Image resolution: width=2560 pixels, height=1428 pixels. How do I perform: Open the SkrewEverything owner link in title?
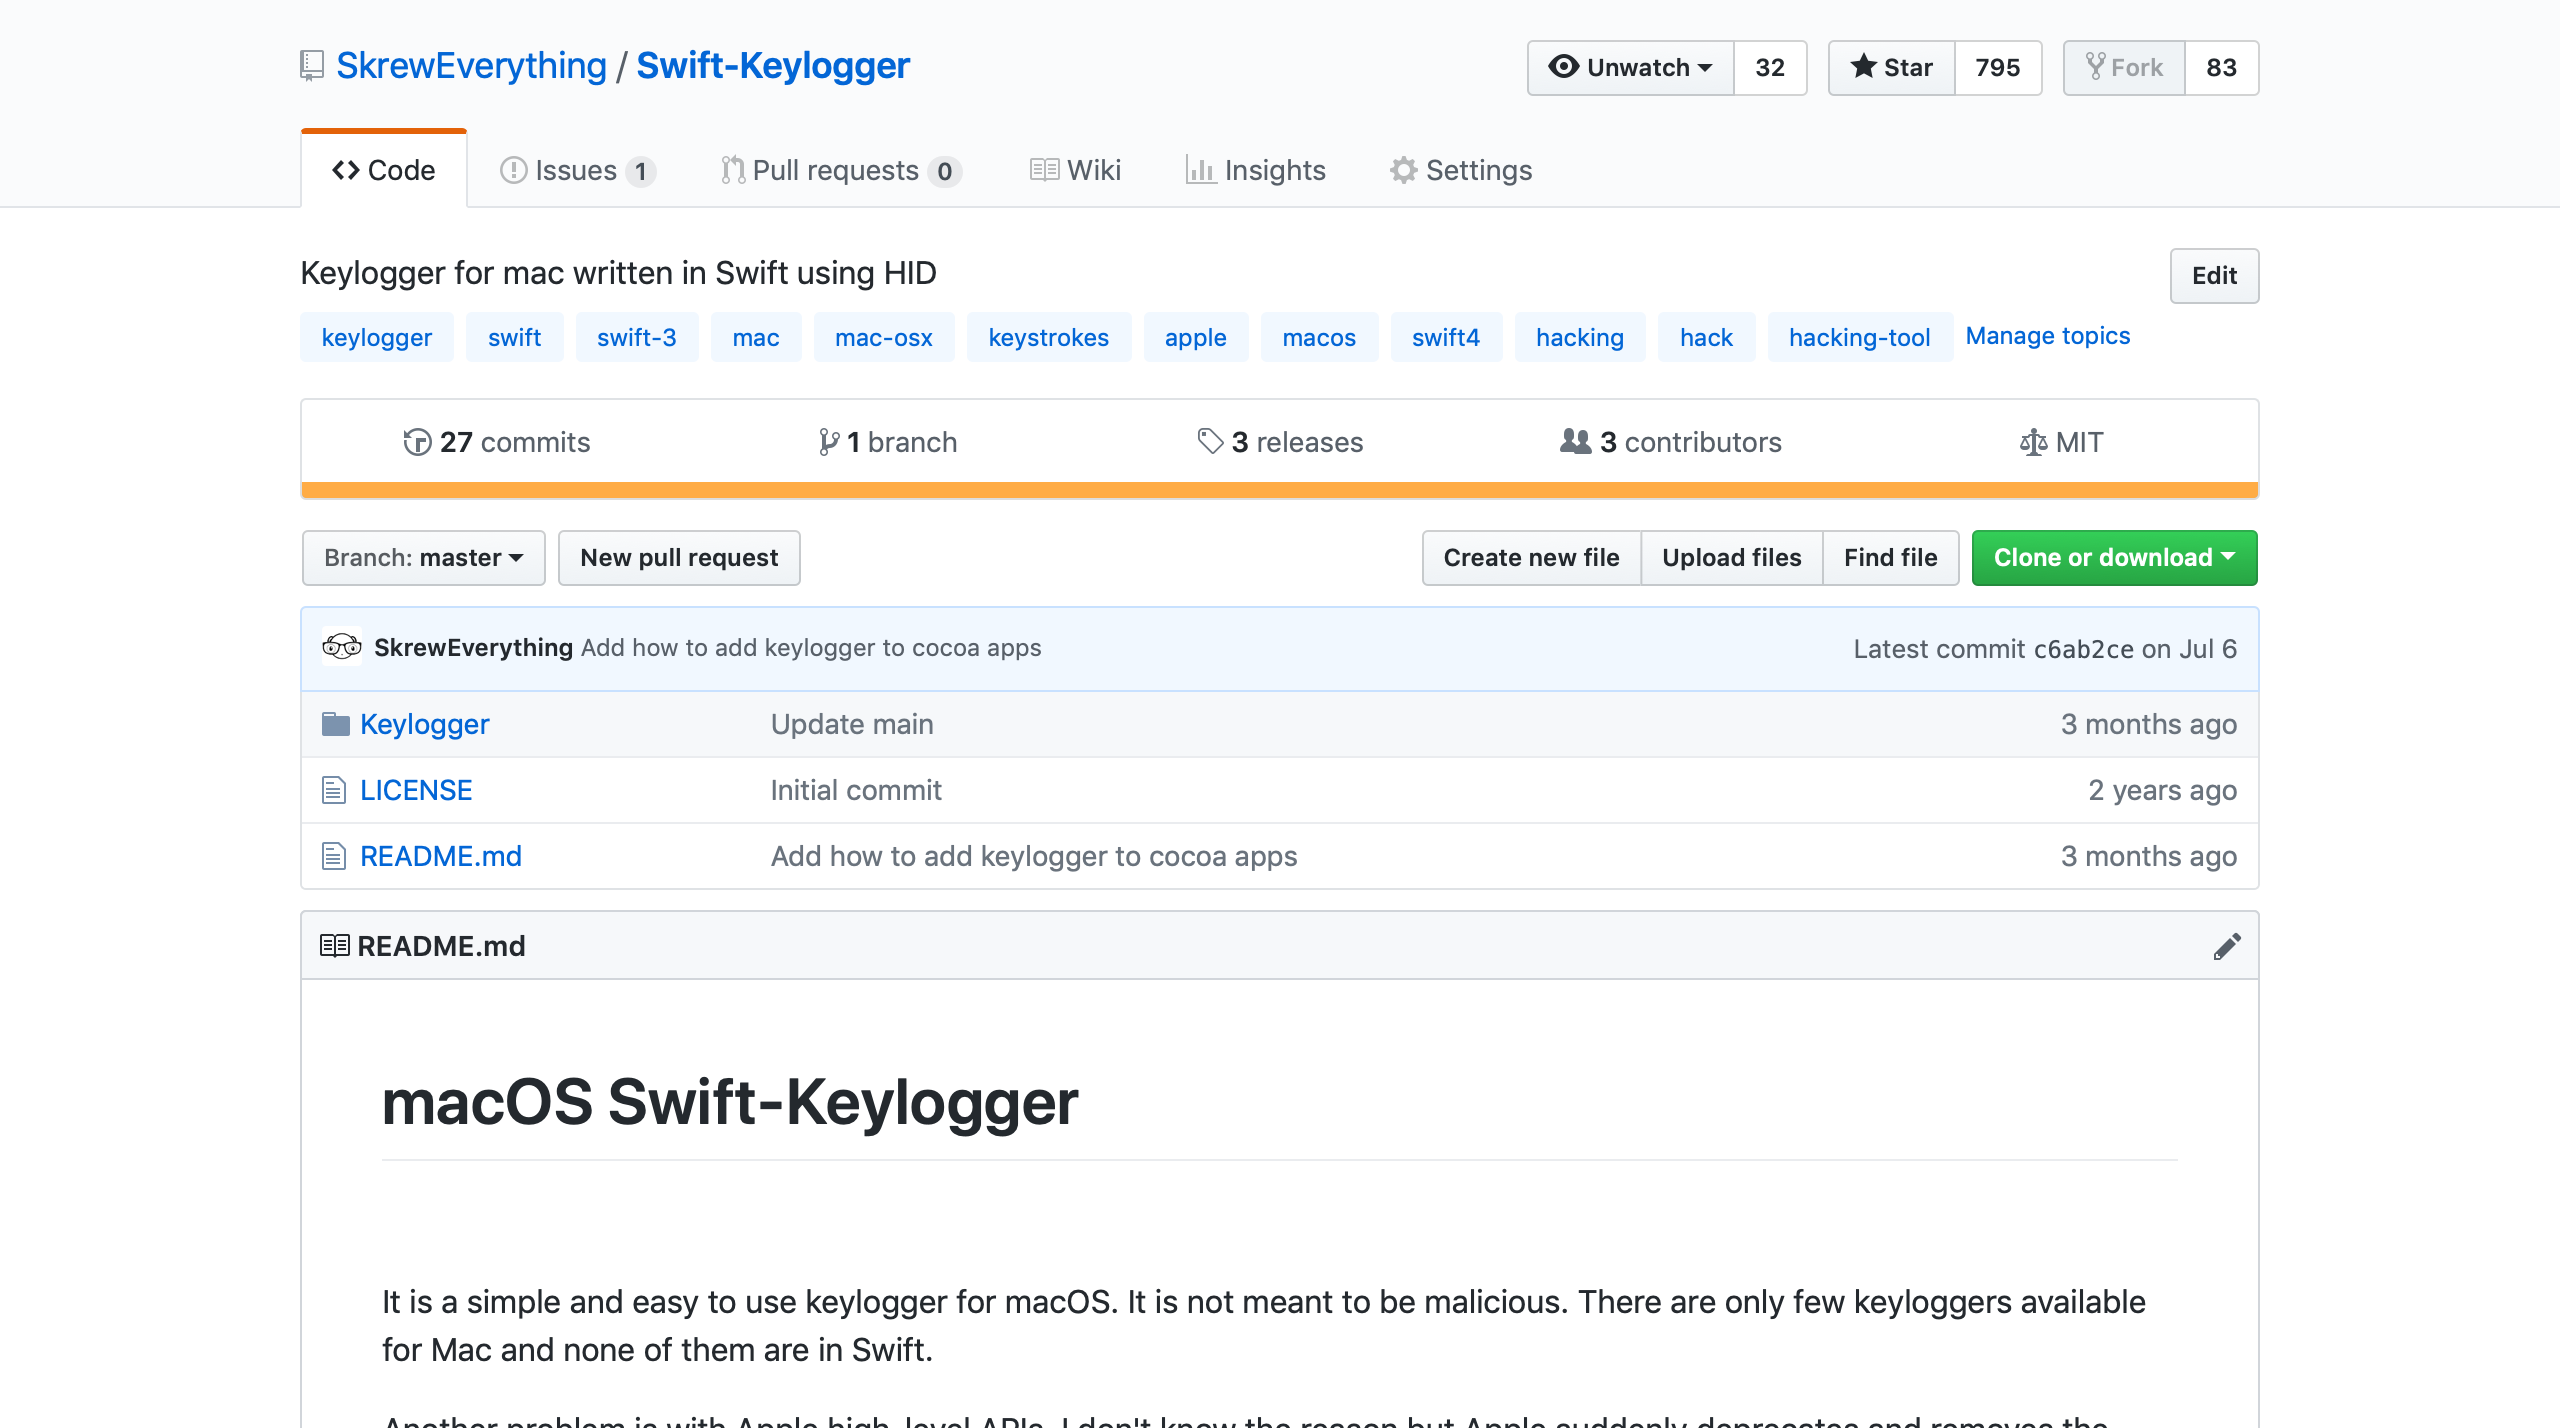(471, 65)
